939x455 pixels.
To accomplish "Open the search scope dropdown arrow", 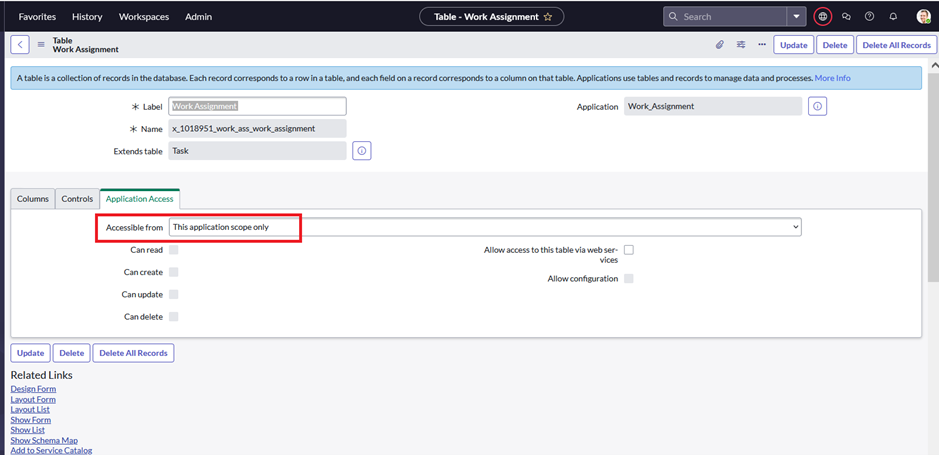I will point(796,17).
